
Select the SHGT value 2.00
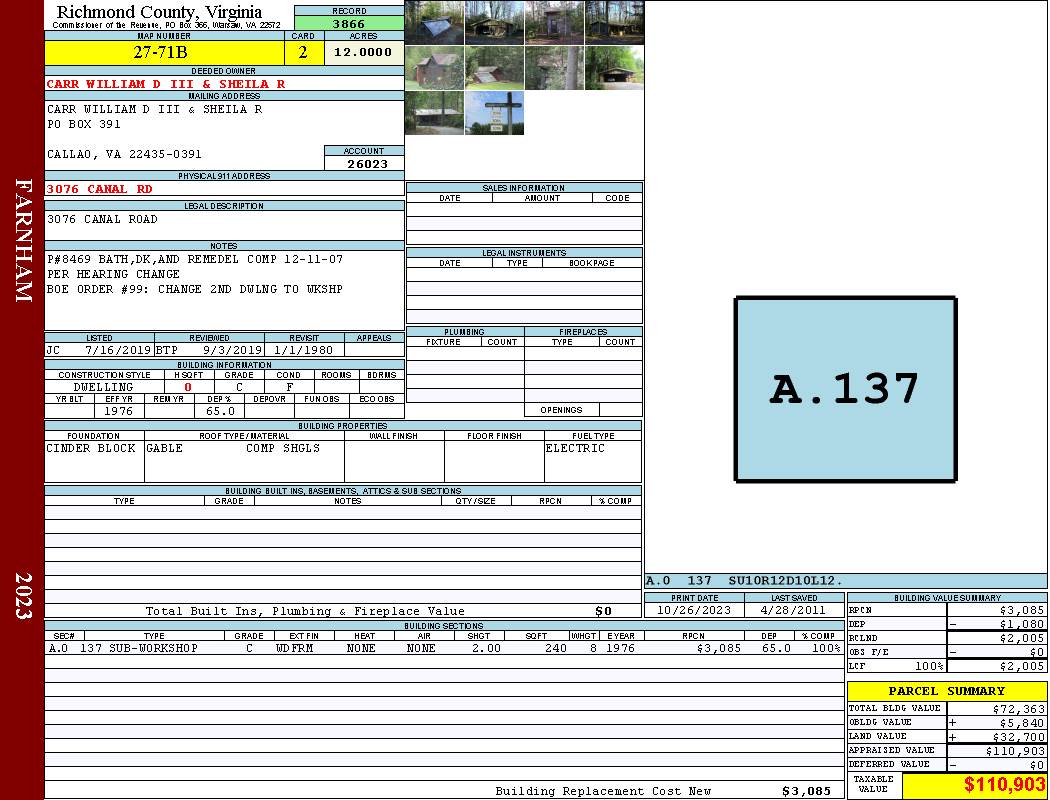pos(485,648)
